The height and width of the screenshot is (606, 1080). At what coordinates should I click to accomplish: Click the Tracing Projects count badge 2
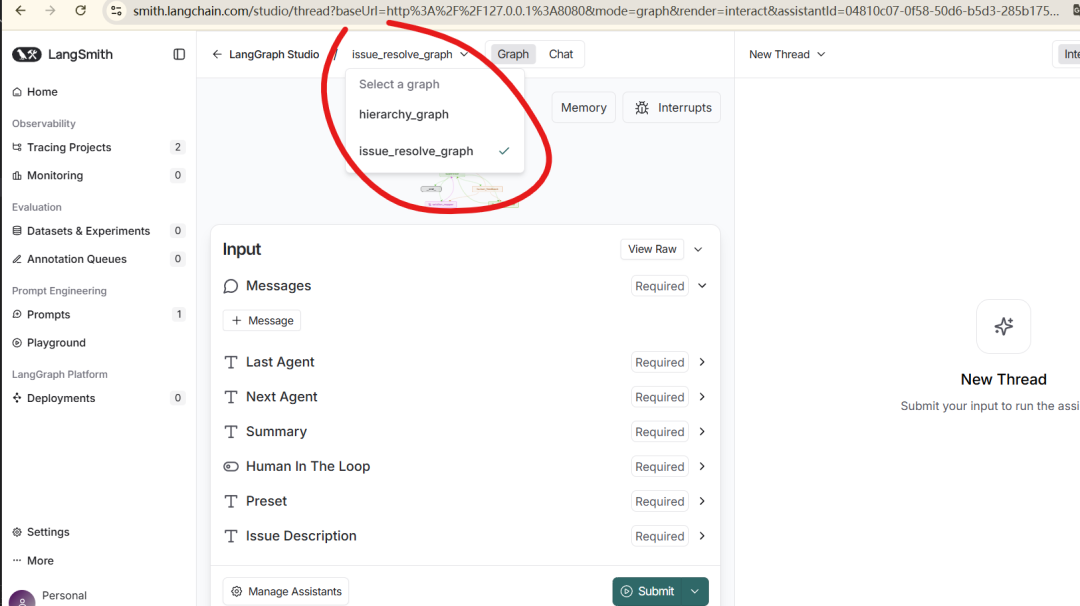point(178,147)
